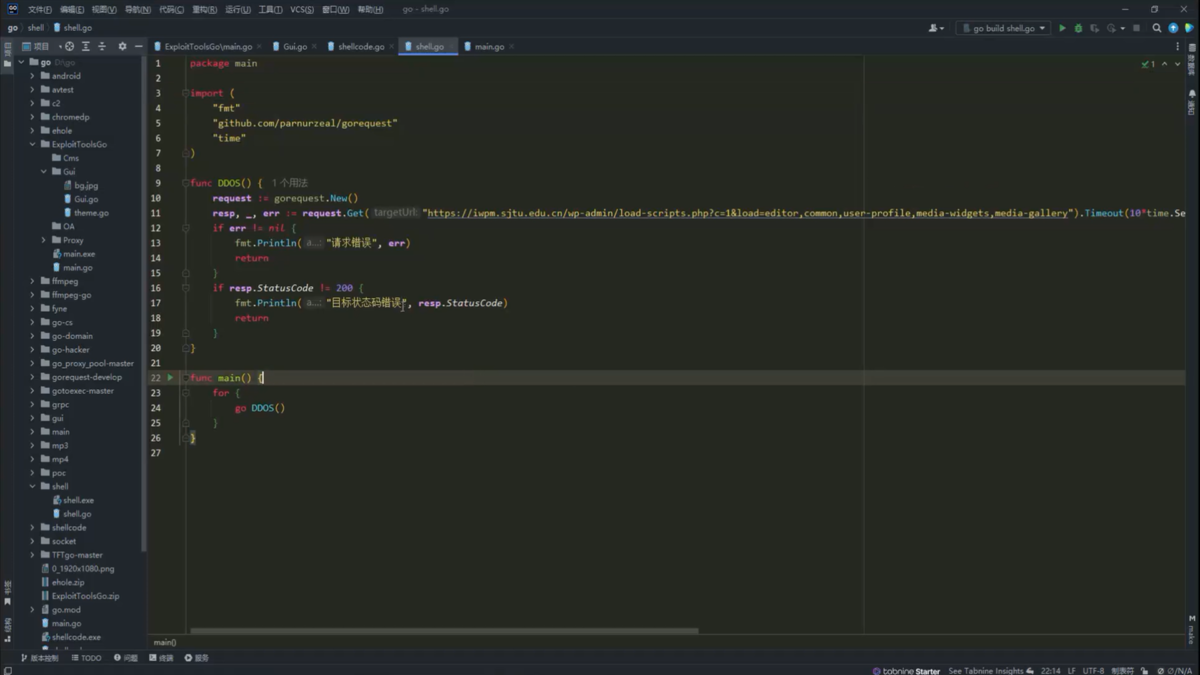
Task: Expand the go_proxy_pool-master folder
Action: pyautogui.click(x=32, y=363)
